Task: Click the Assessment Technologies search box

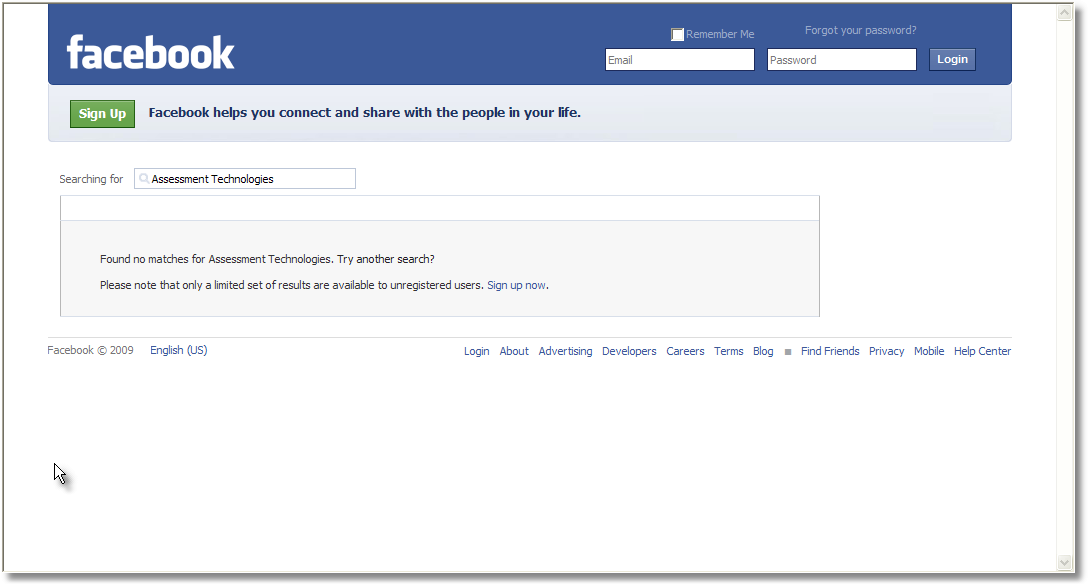Action: tap(245, 179)
